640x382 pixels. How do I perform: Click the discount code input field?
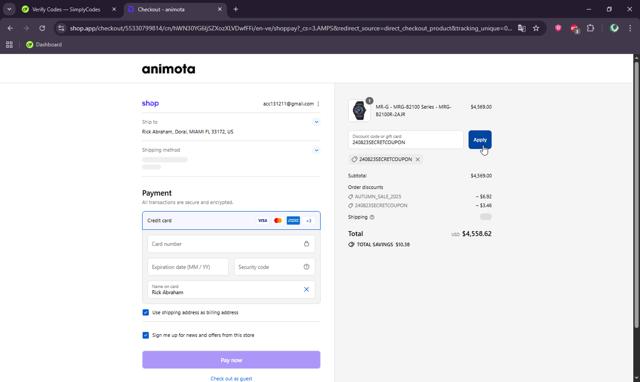tap(406, 140)
